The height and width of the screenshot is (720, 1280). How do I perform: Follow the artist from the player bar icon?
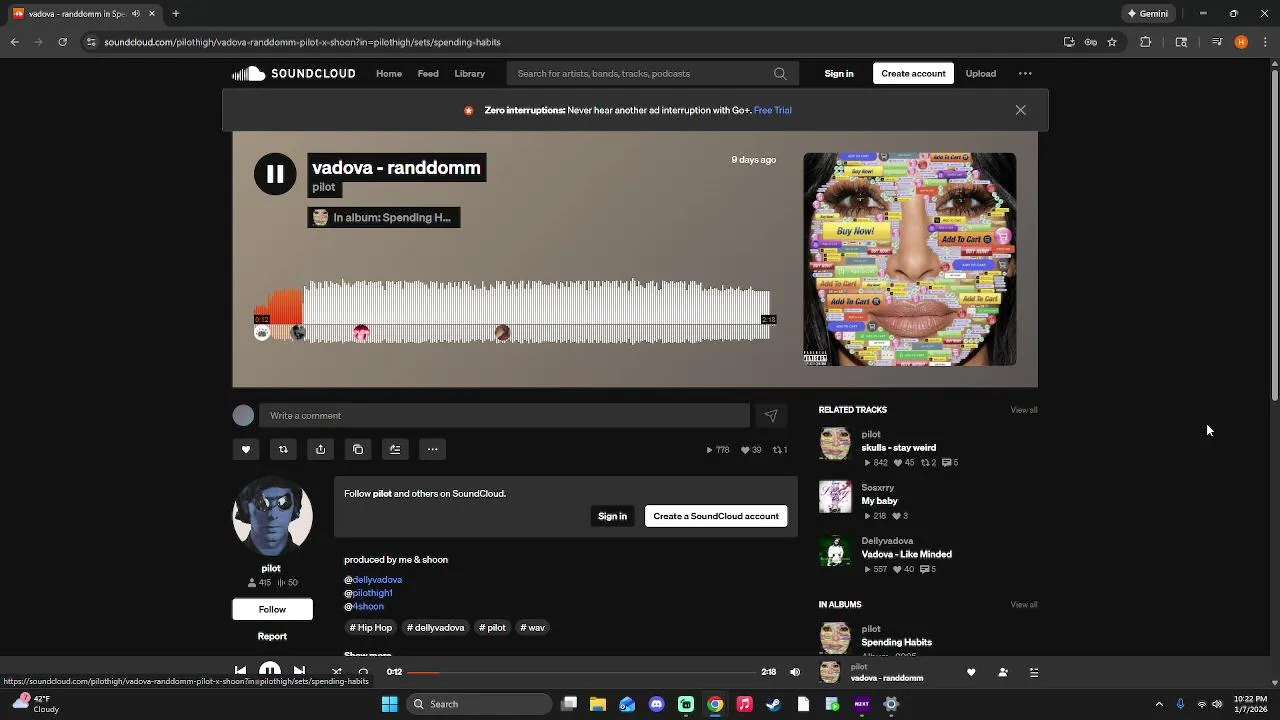(1003, 672)
